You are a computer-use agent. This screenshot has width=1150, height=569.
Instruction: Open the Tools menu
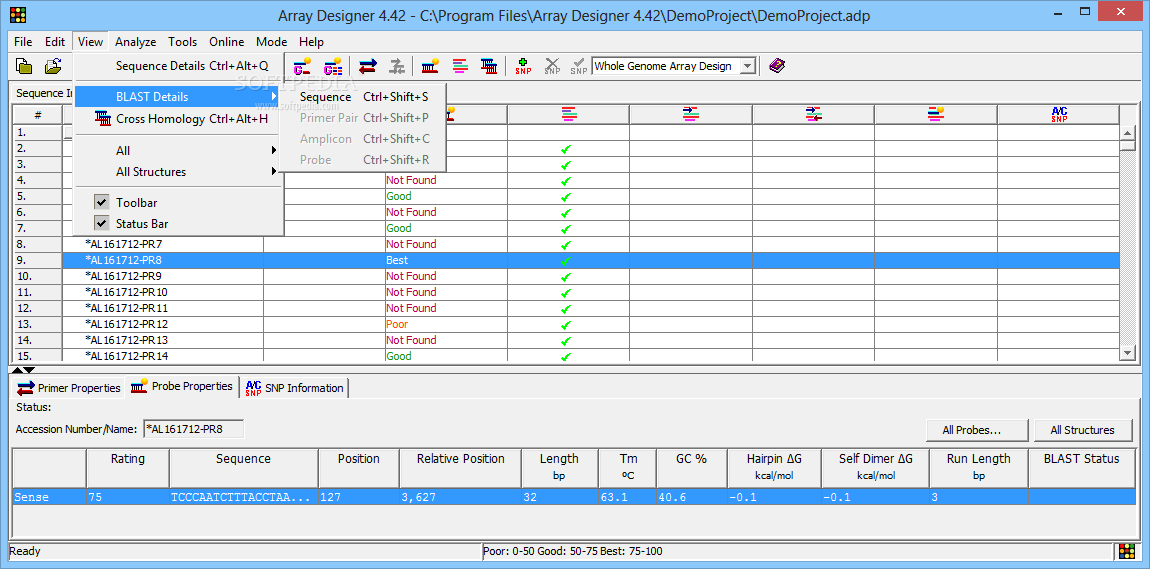click(183, 42)
